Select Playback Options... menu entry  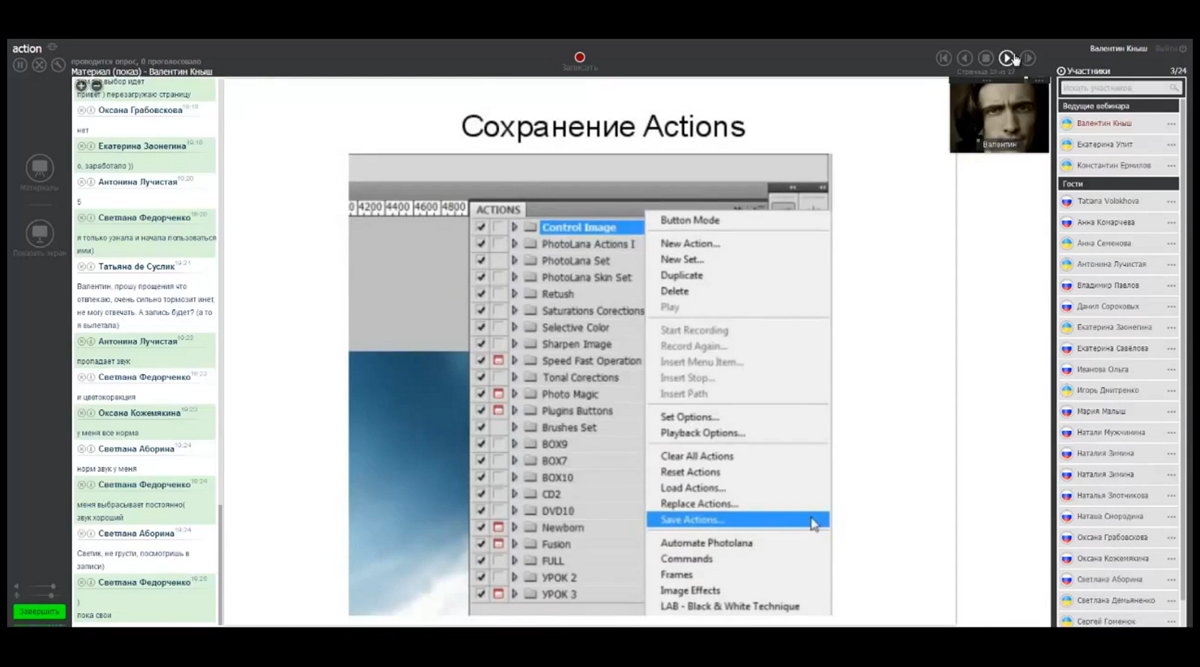(x=703, y=433)
